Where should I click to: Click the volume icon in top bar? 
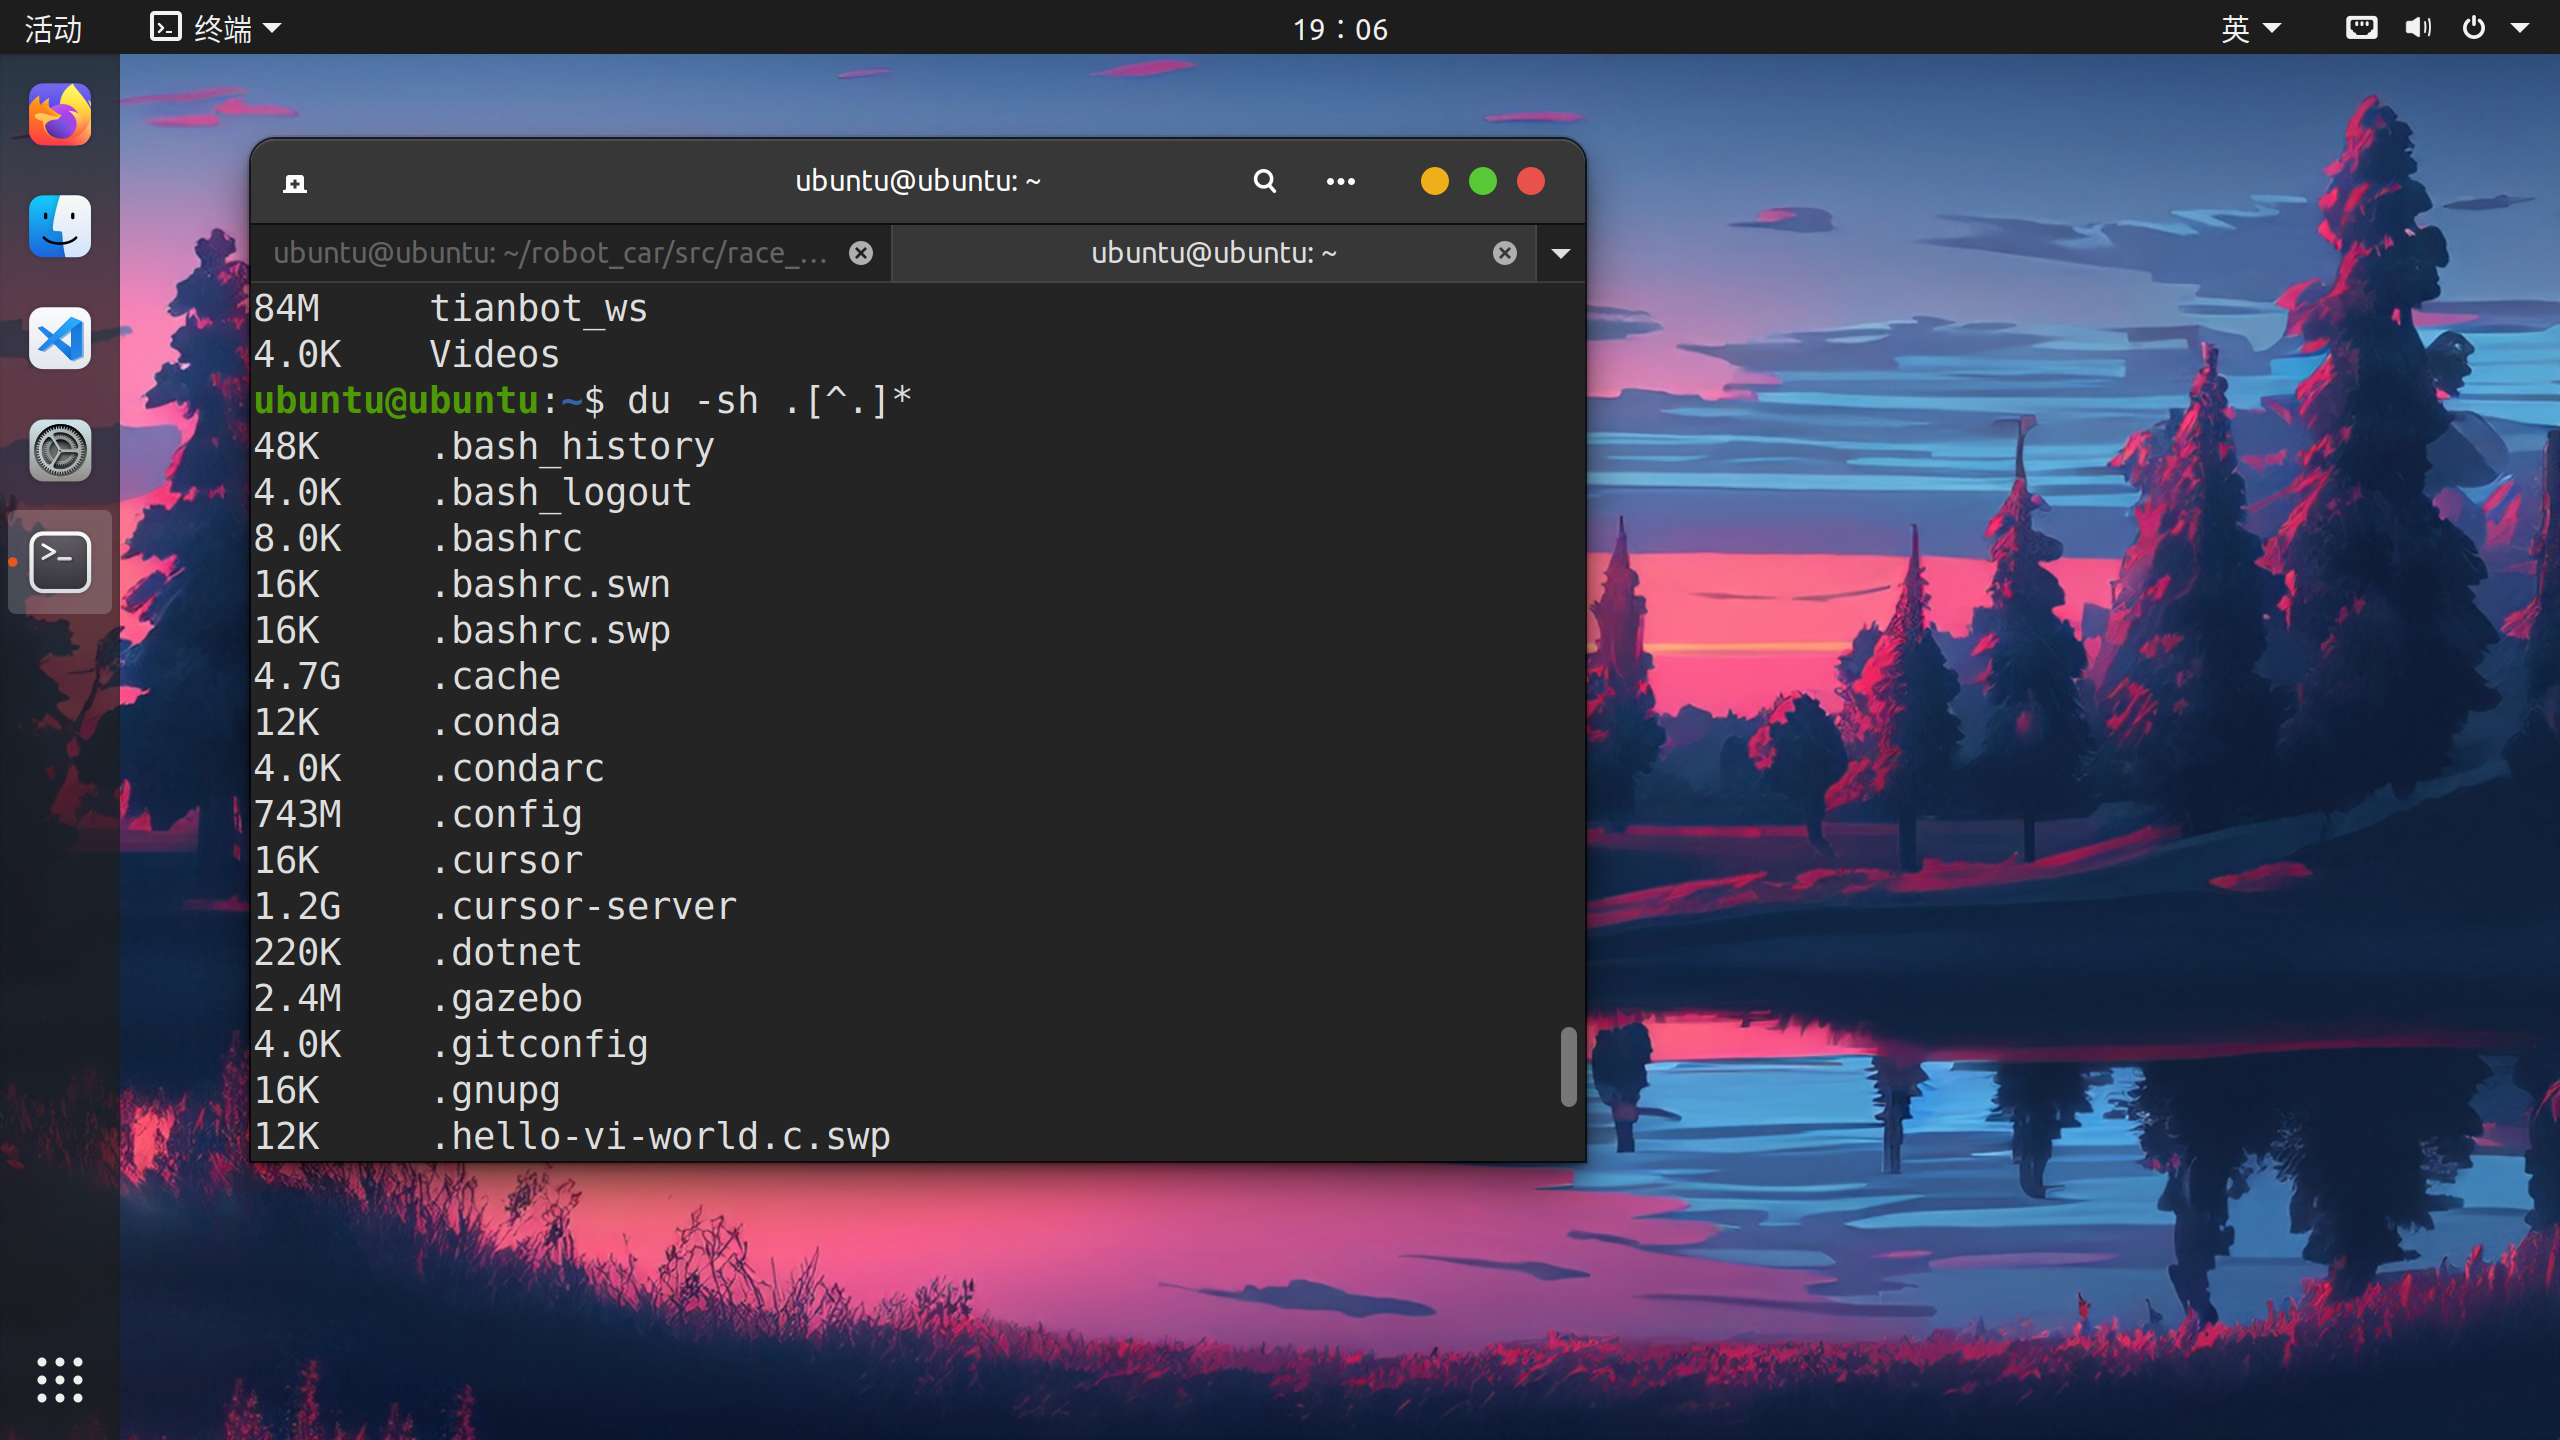click(x=2418, y=28)
